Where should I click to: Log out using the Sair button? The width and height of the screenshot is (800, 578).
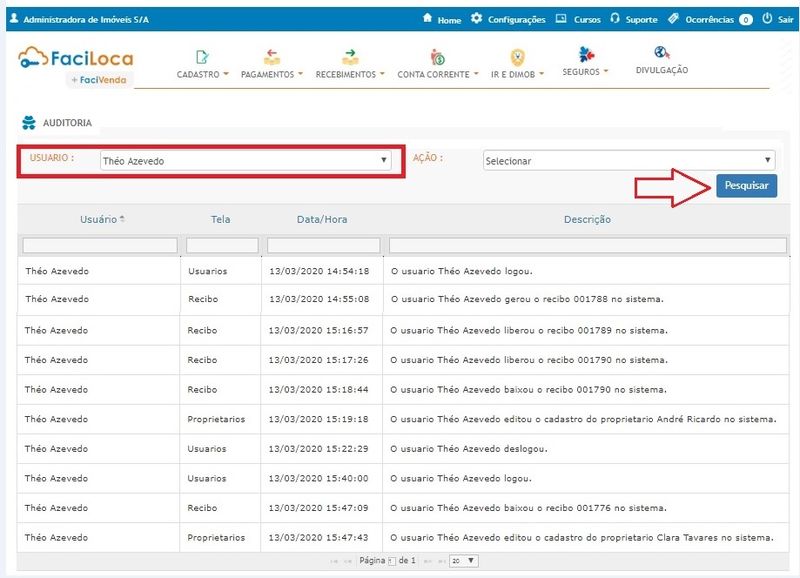(x=777, y=19)
